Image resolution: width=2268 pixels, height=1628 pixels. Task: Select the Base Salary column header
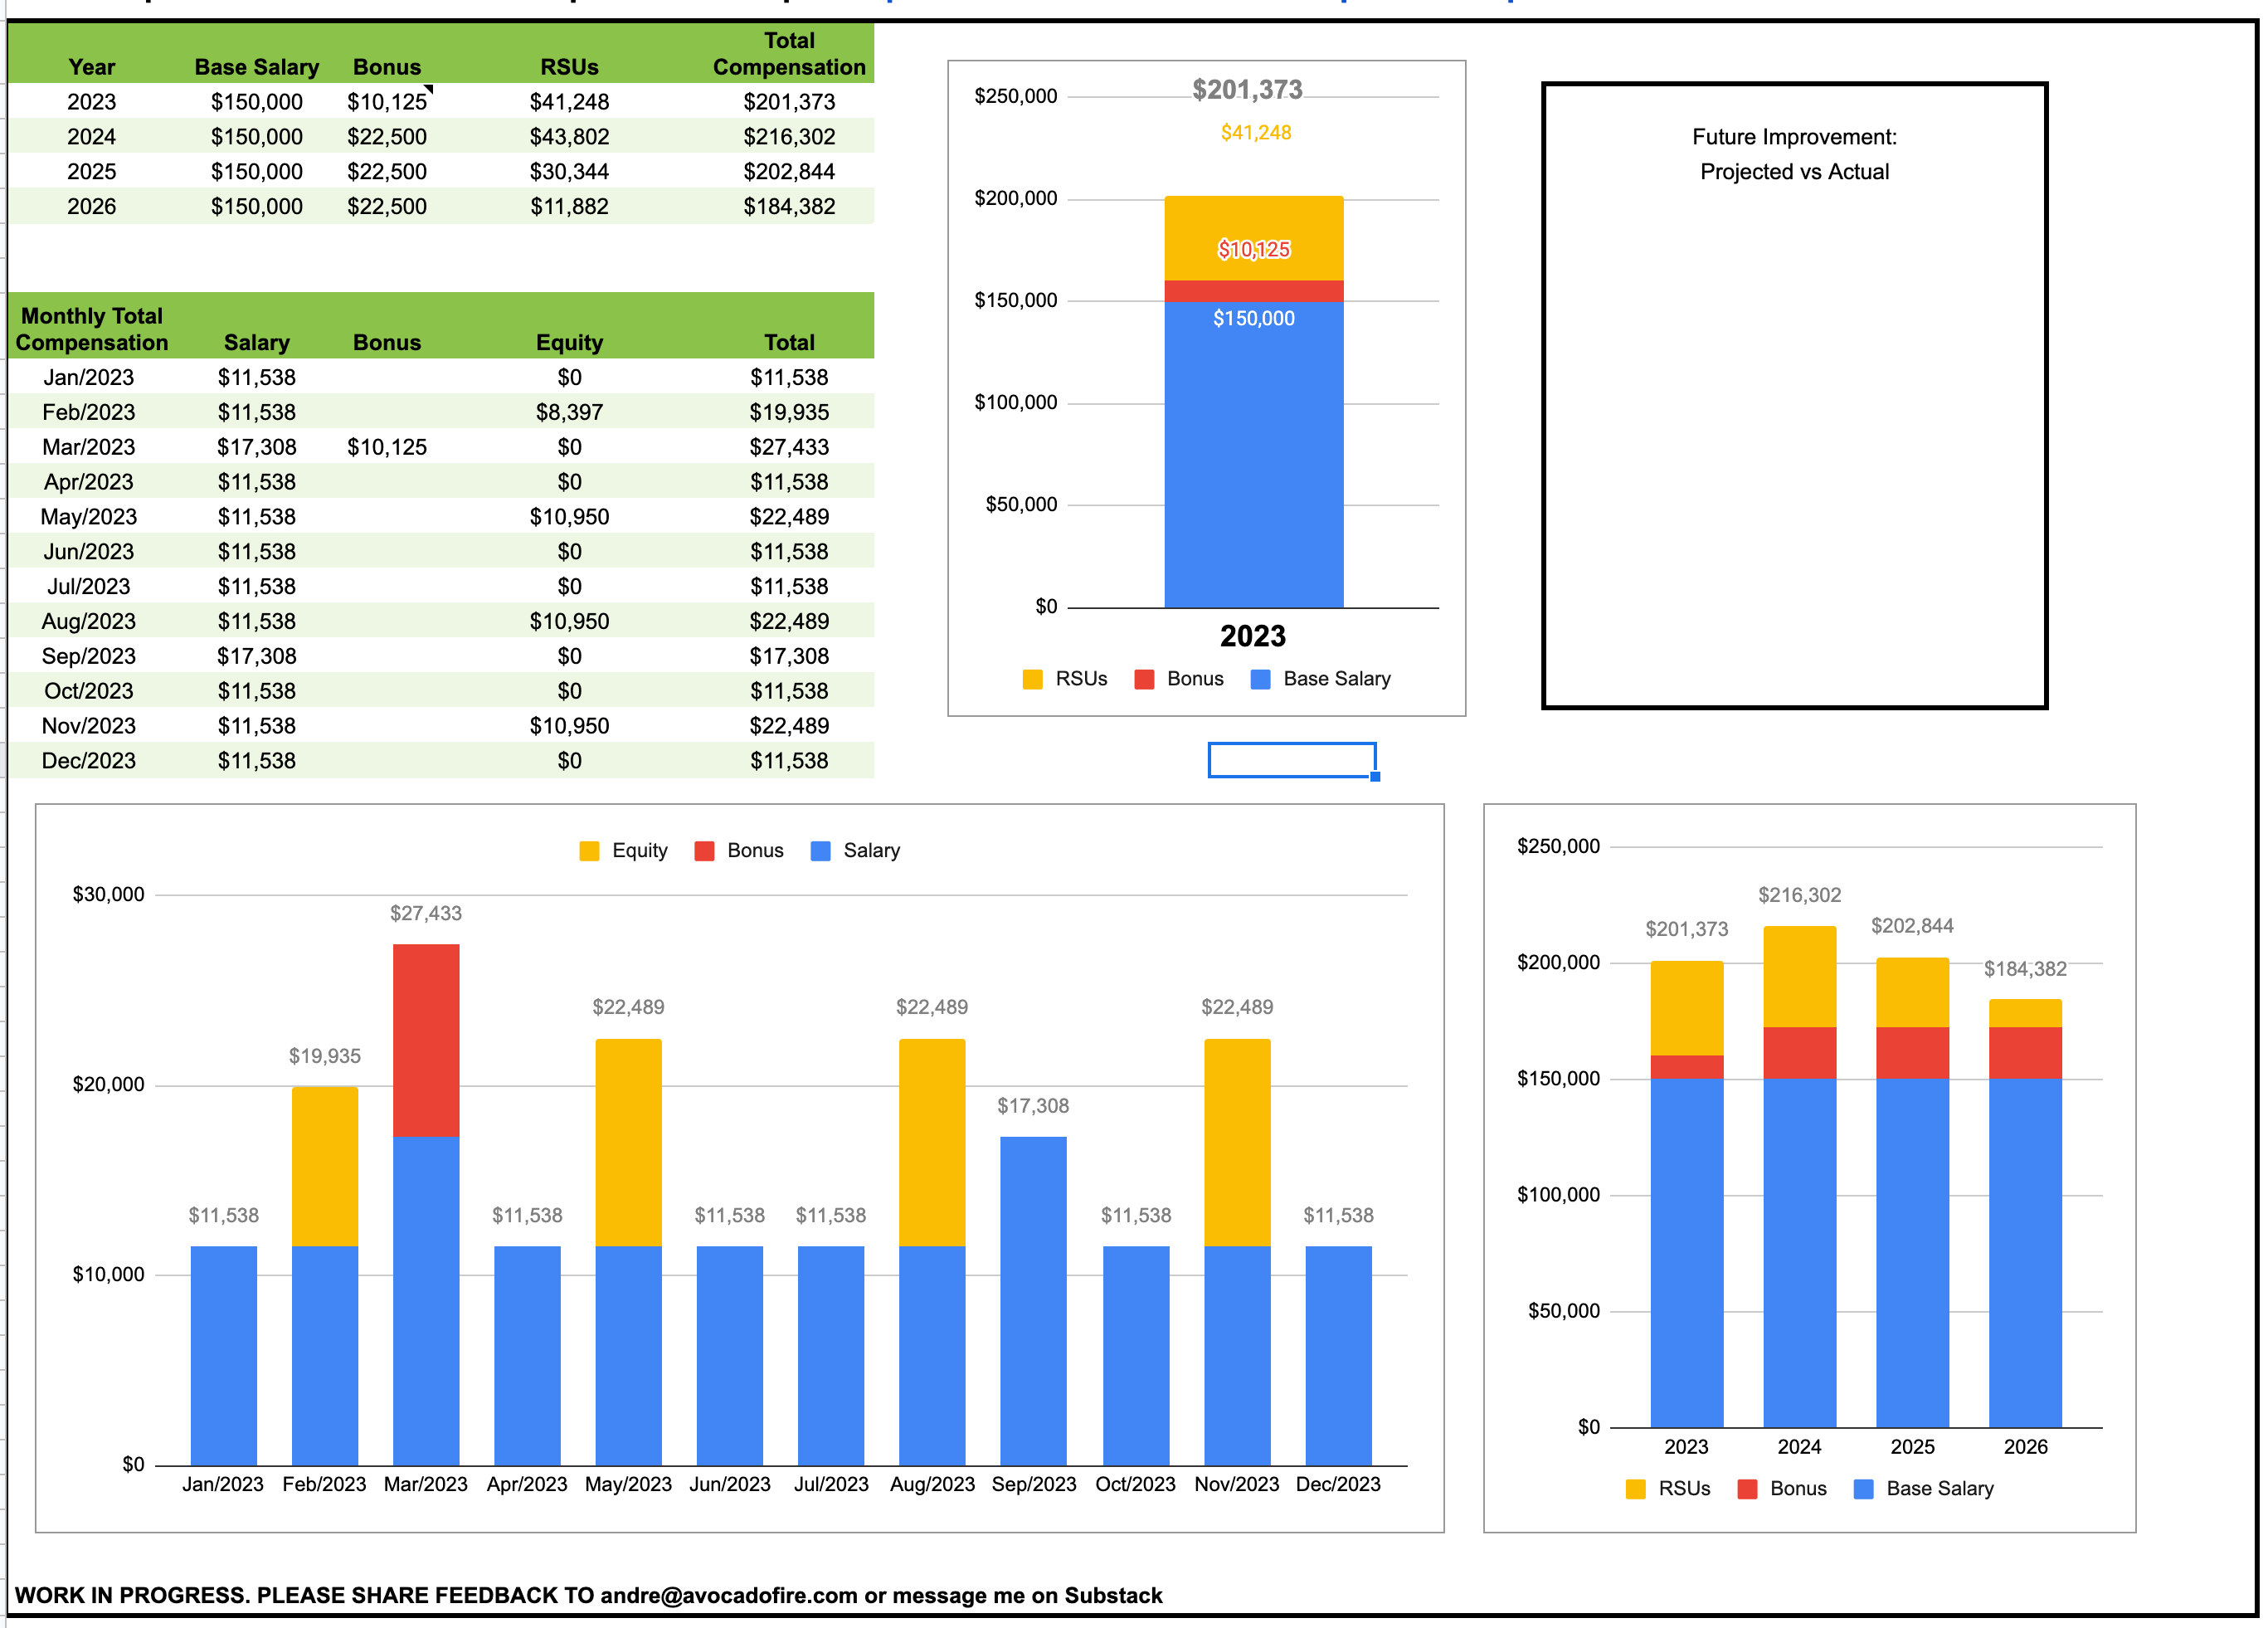pyautogui.click(x=256, y=67)
